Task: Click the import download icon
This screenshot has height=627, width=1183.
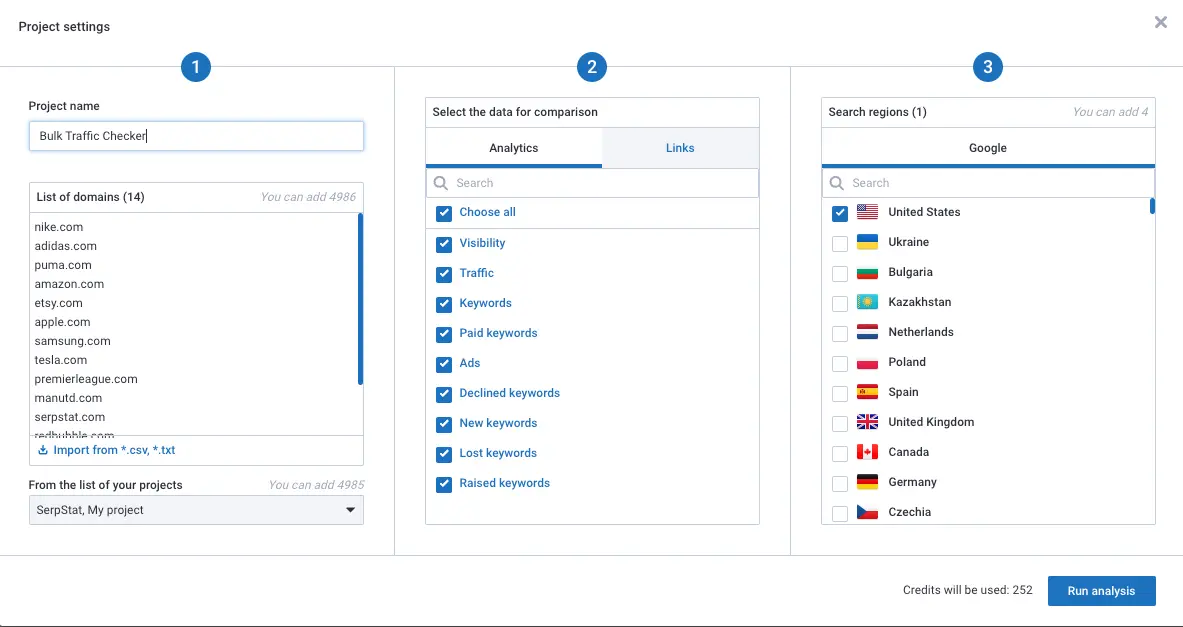Action: [x=43, y=451]
